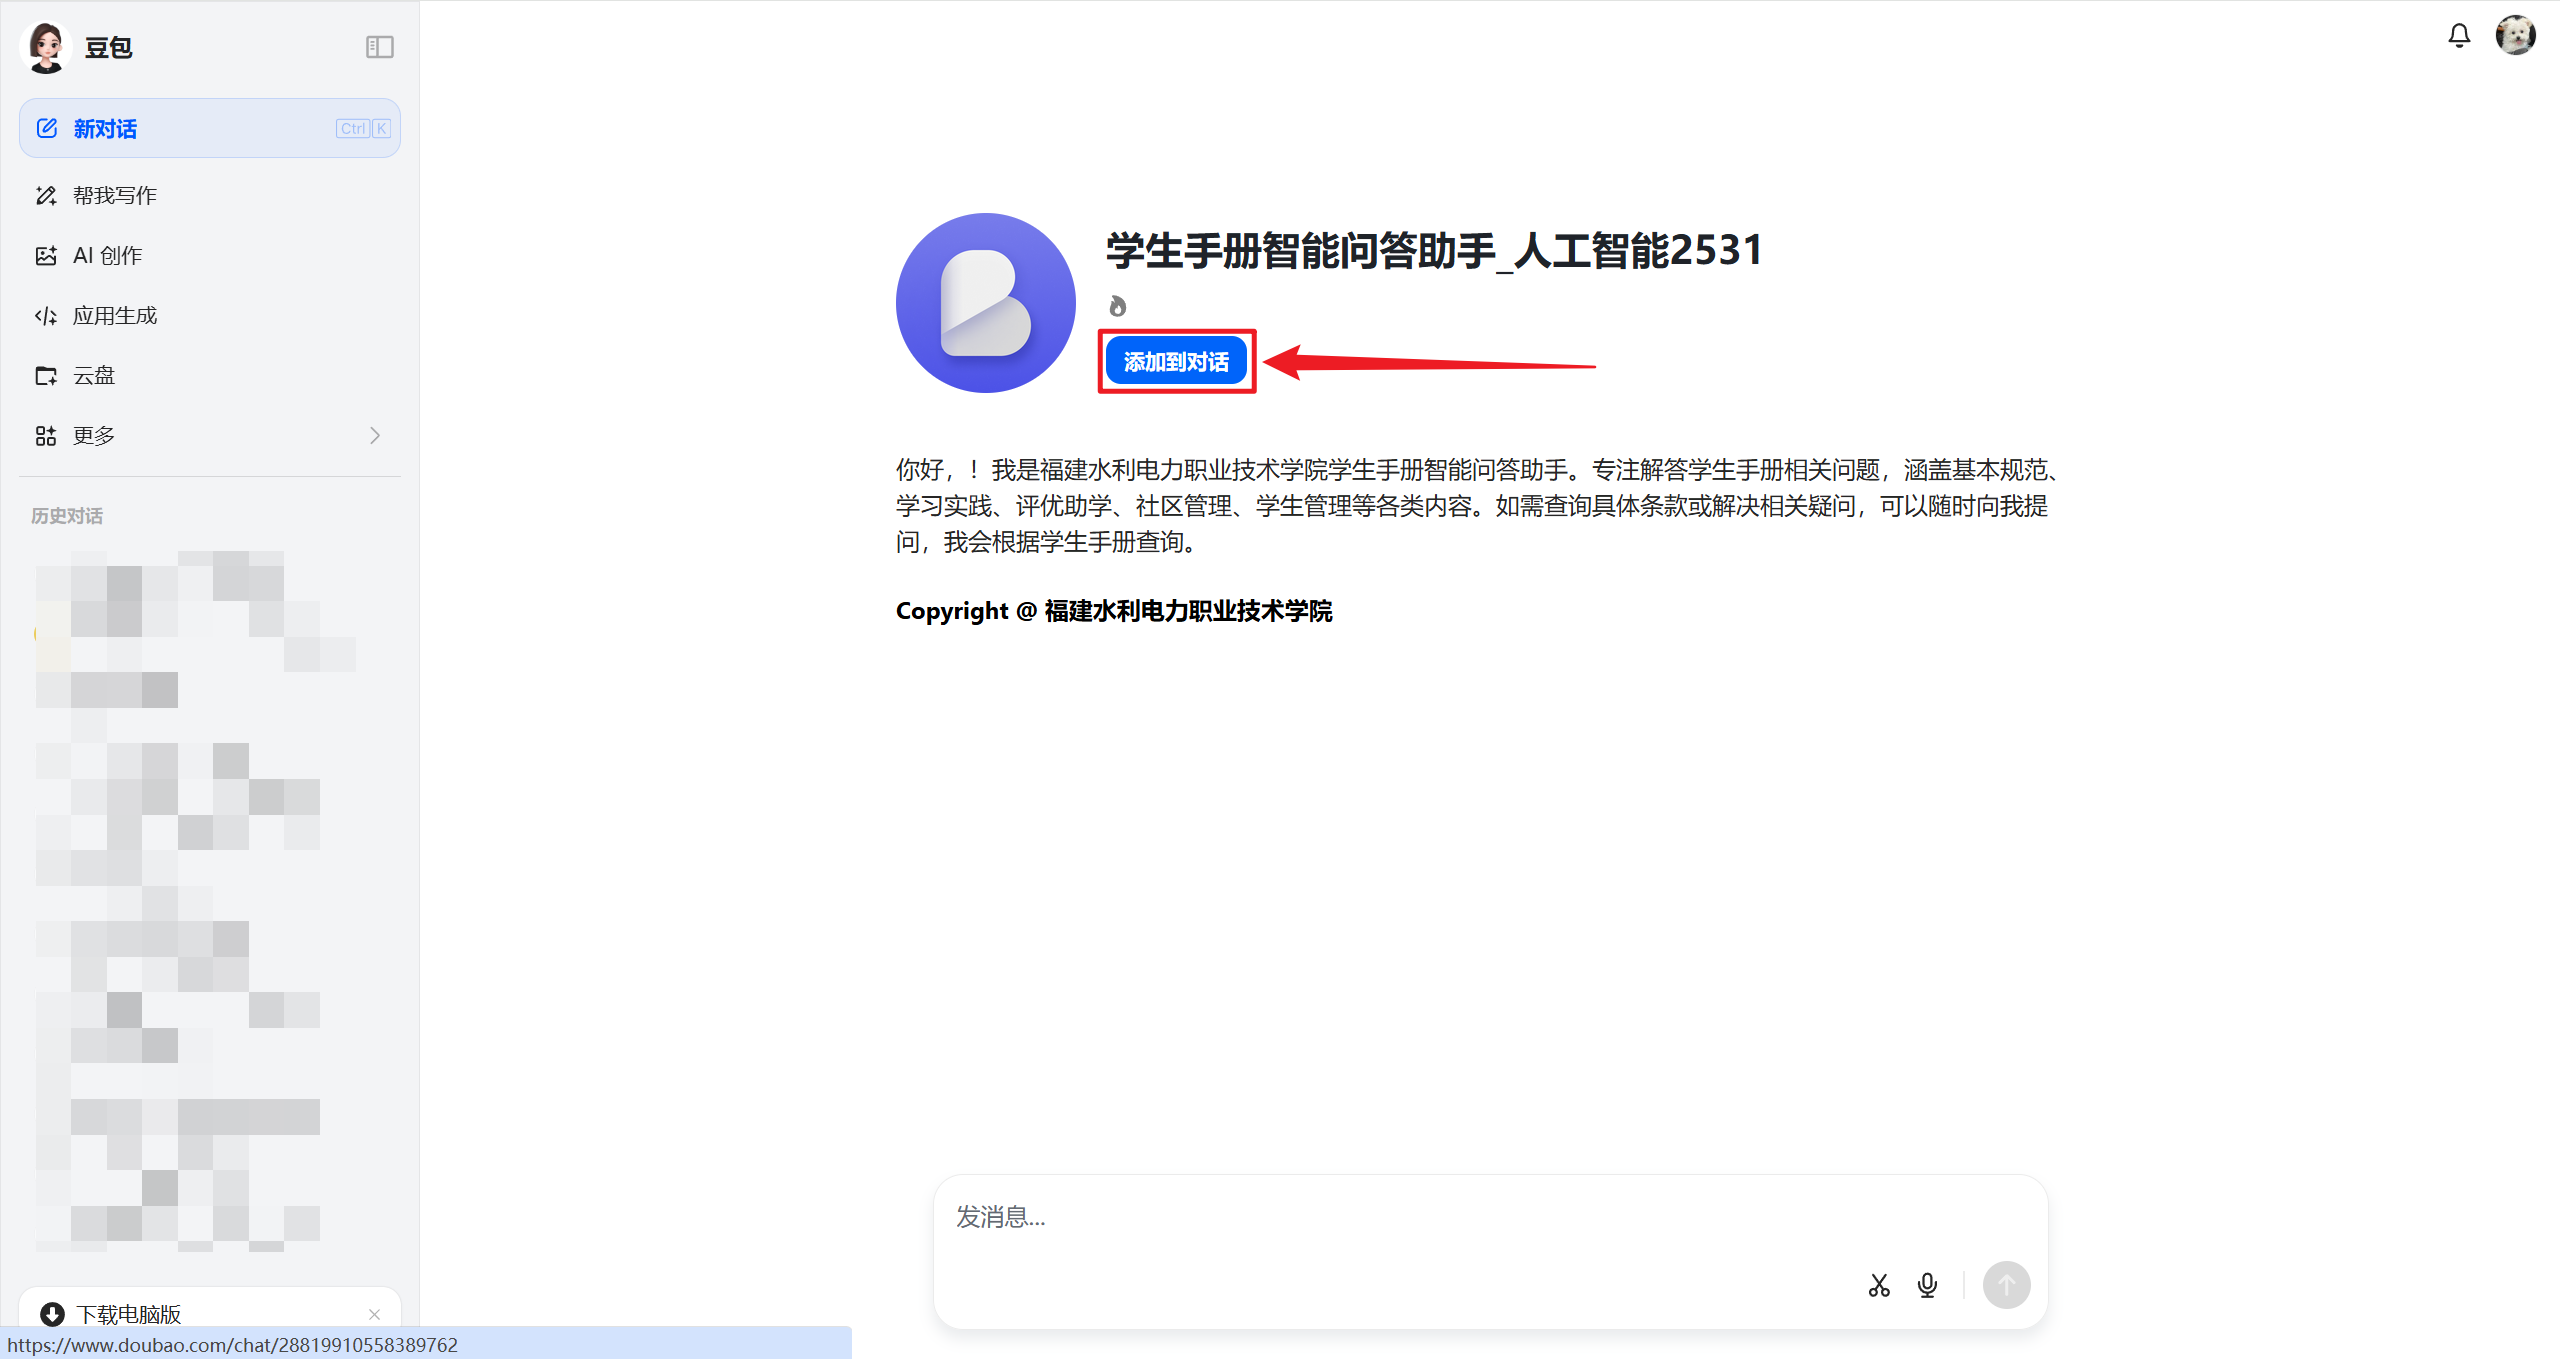Open the 云盘 cloud drive
The width and height of the screenshot is (2560, 1359).
(x=95, y=375)
